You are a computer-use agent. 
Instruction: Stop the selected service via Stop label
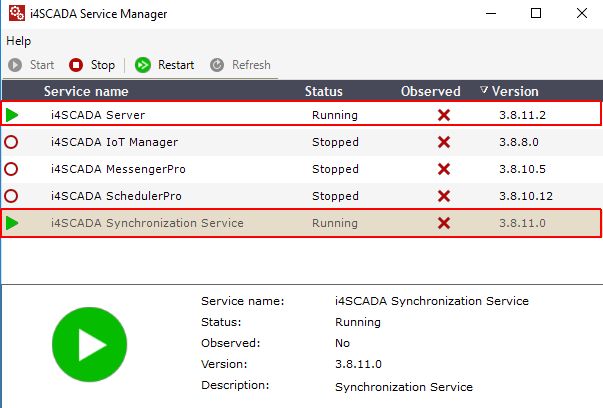(103, 65)
